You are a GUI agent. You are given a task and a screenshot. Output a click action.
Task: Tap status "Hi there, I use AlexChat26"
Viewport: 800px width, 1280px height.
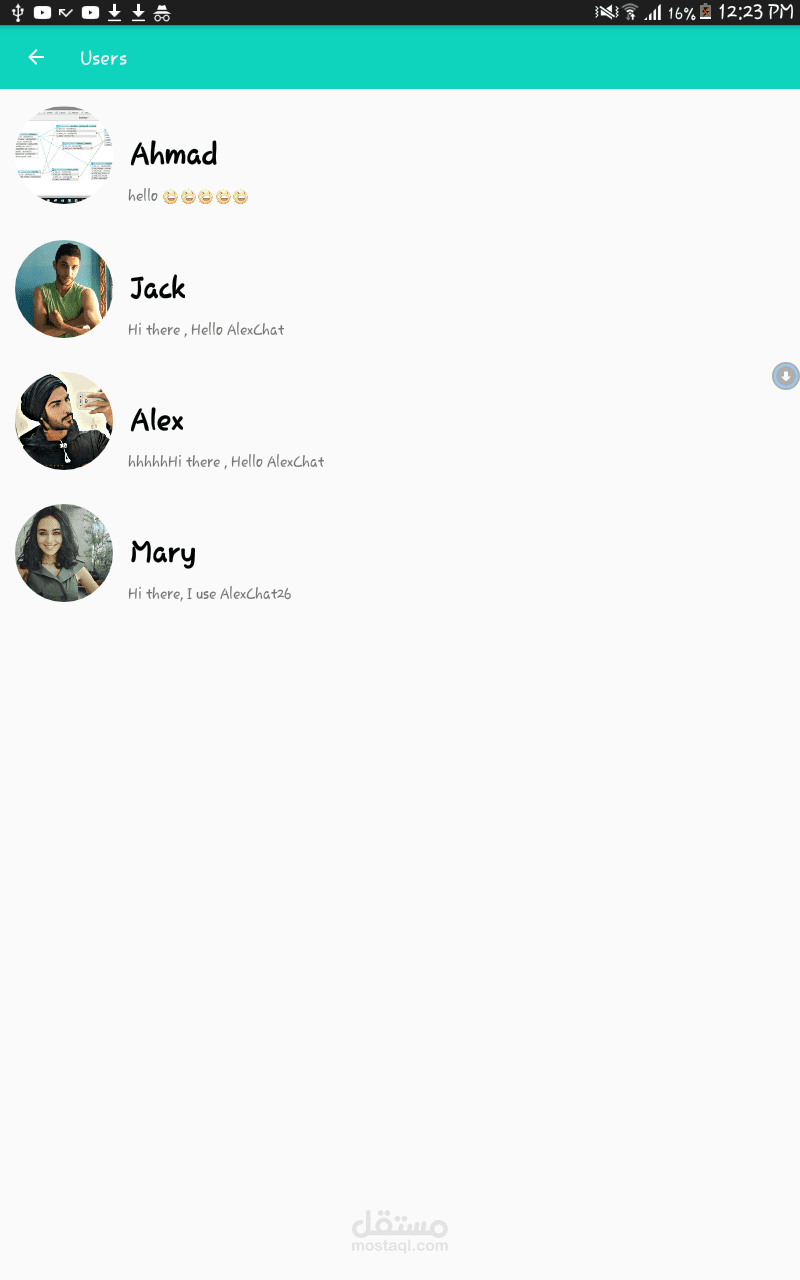point(210,594)
